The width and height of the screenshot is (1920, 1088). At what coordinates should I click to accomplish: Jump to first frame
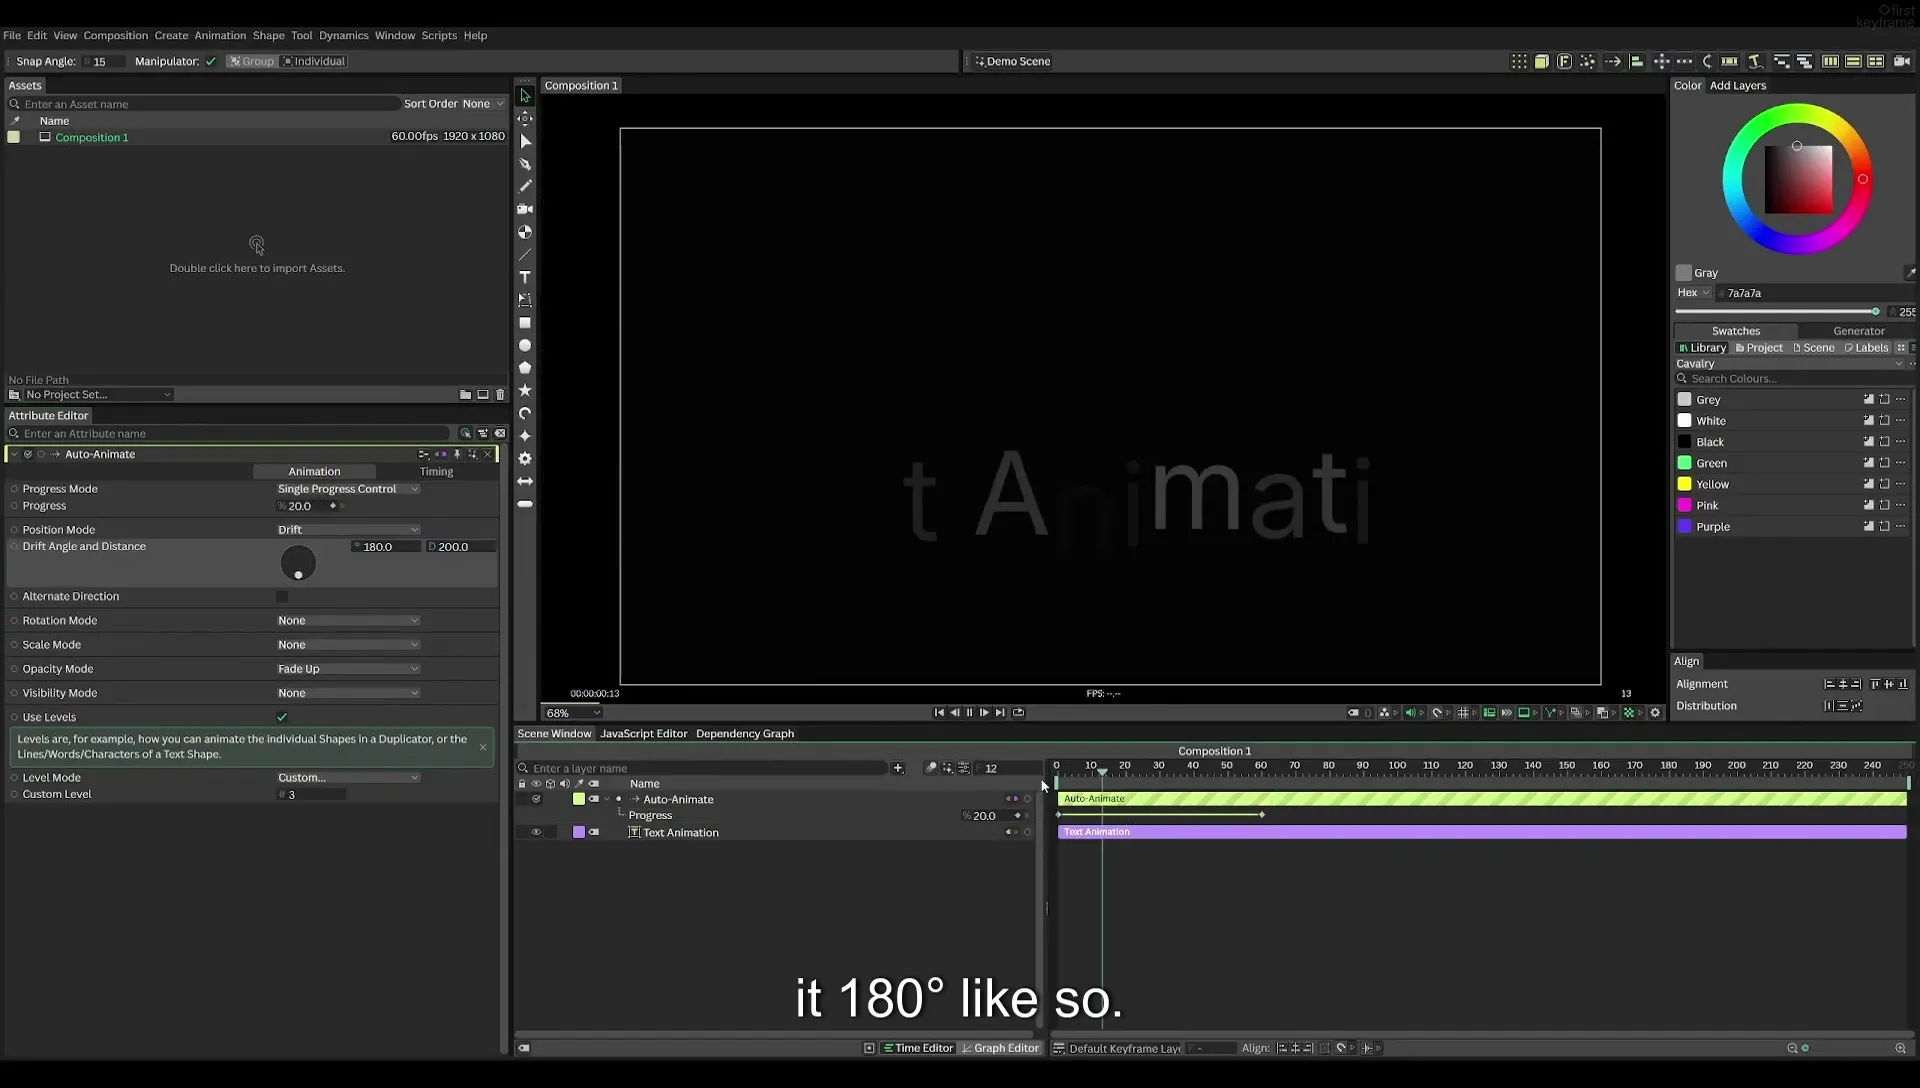tap(939, 713)
